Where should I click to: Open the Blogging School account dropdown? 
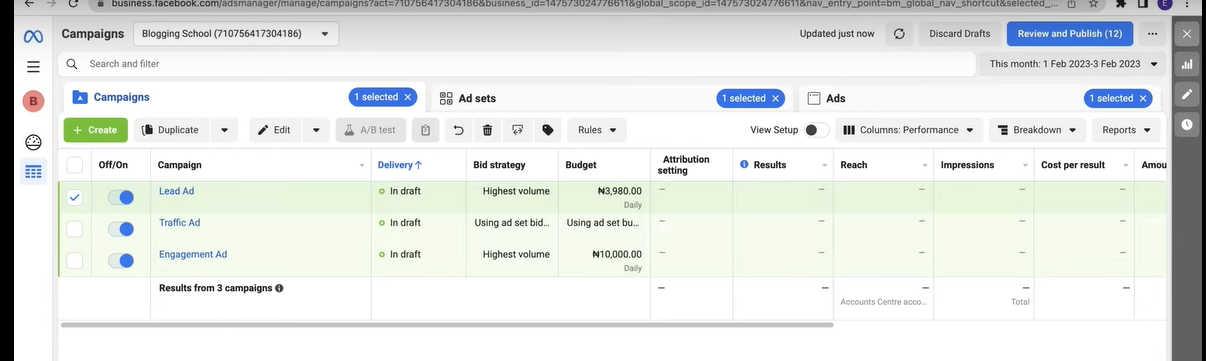pyautogui.click(x=235, y=34)
